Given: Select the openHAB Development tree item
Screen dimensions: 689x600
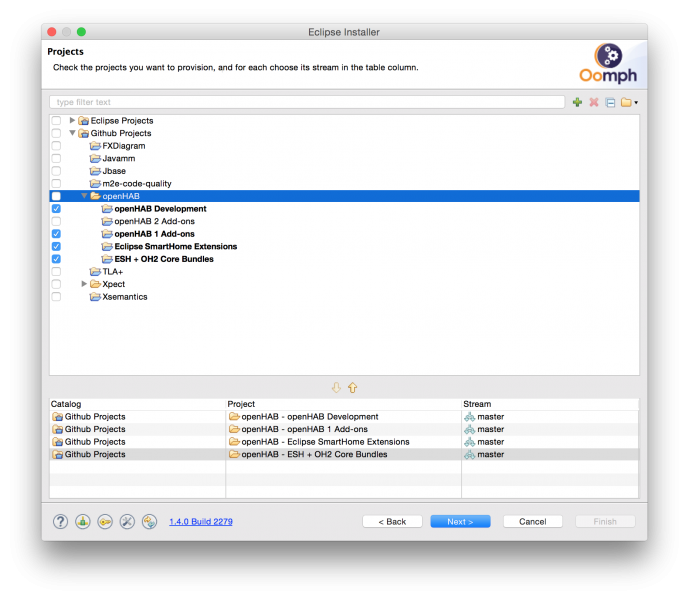Looking at the screenshot, I should coord(160,208).
